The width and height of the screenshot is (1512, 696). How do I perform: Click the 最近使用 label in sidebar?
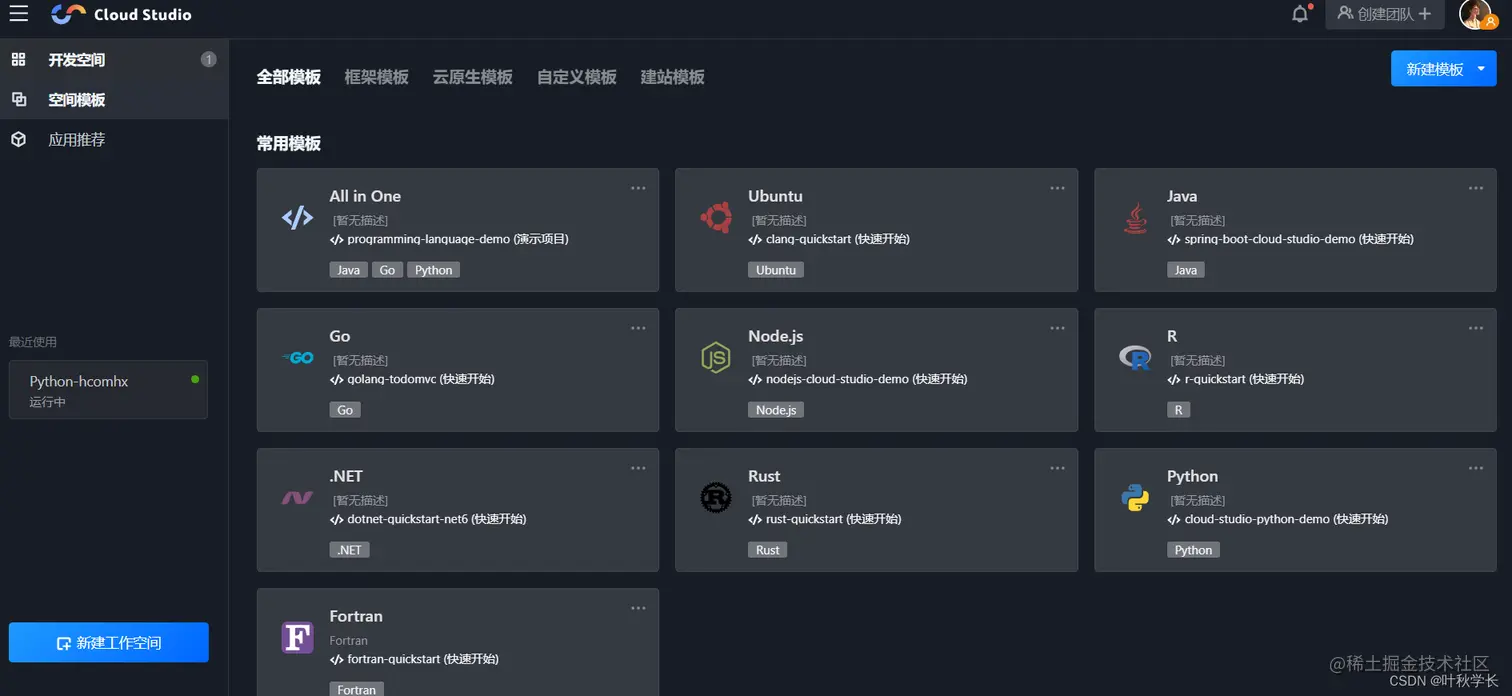(33, 342)
